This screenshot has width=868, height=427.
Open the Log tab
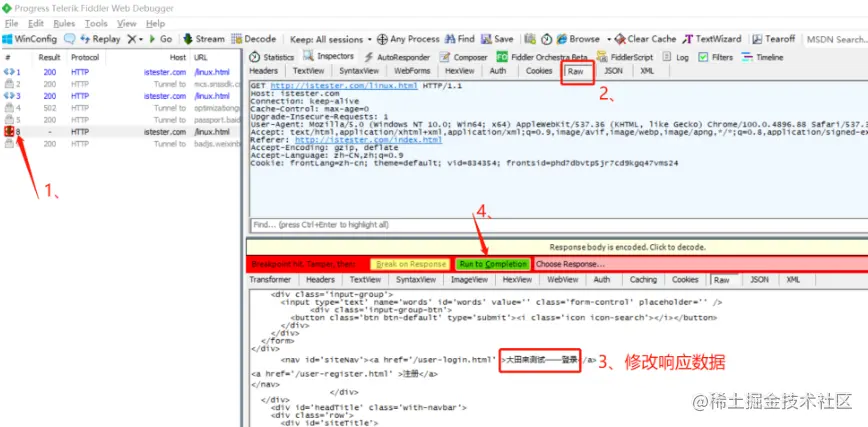coord(676,57)
